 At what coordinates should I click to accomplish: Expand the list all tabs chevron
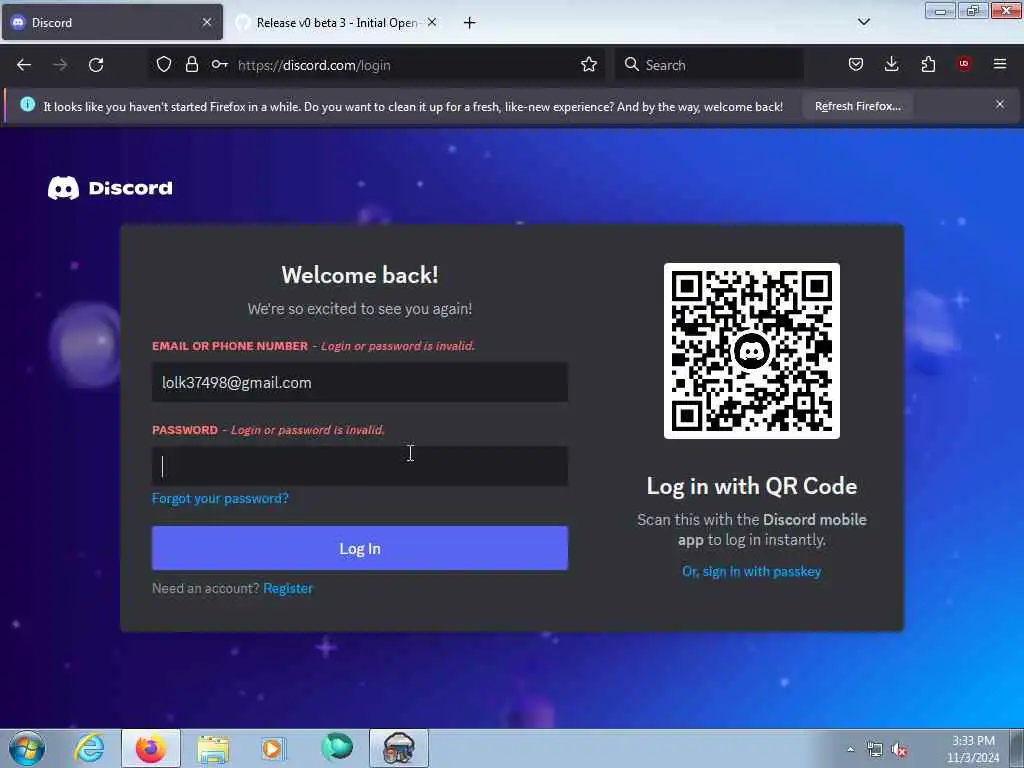pos(863,22)
